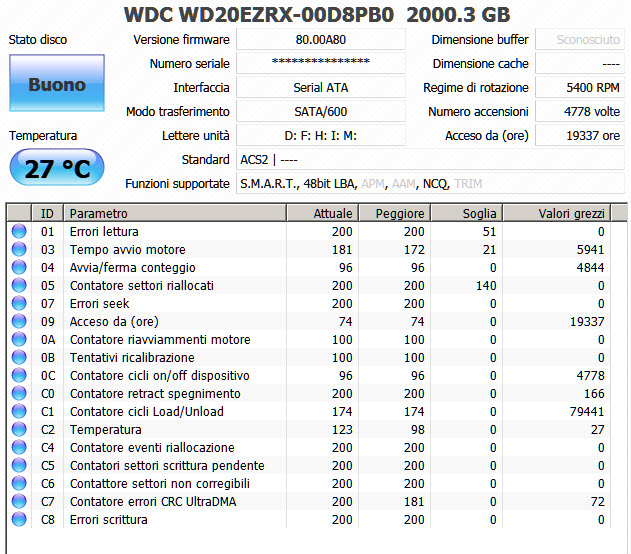Select Errori lettura threshold value 51
631x554 pixels.
click(489, 232)
